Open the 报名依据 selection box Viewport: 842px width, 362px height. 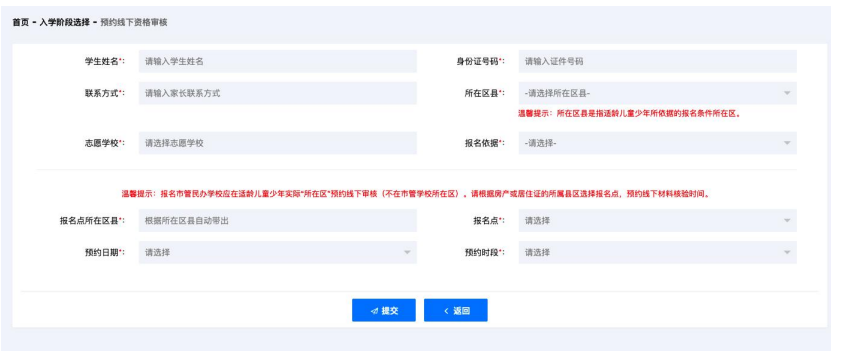click(x=657, y=143)
